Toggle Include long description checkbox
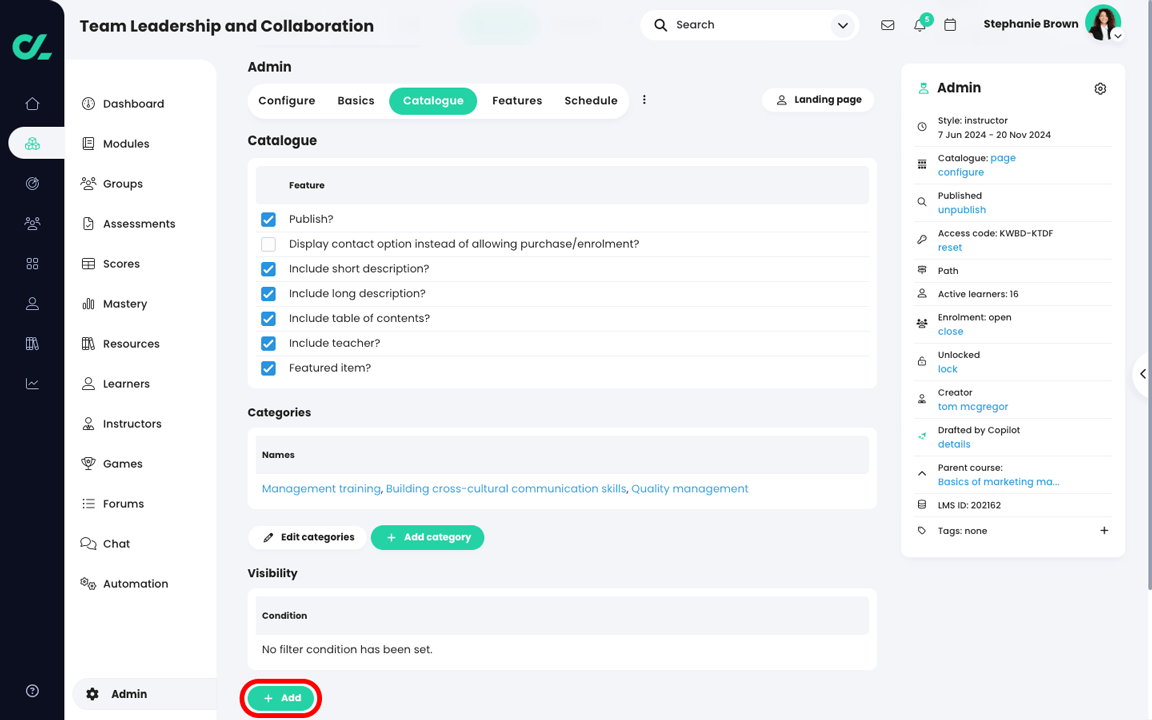 268,294
